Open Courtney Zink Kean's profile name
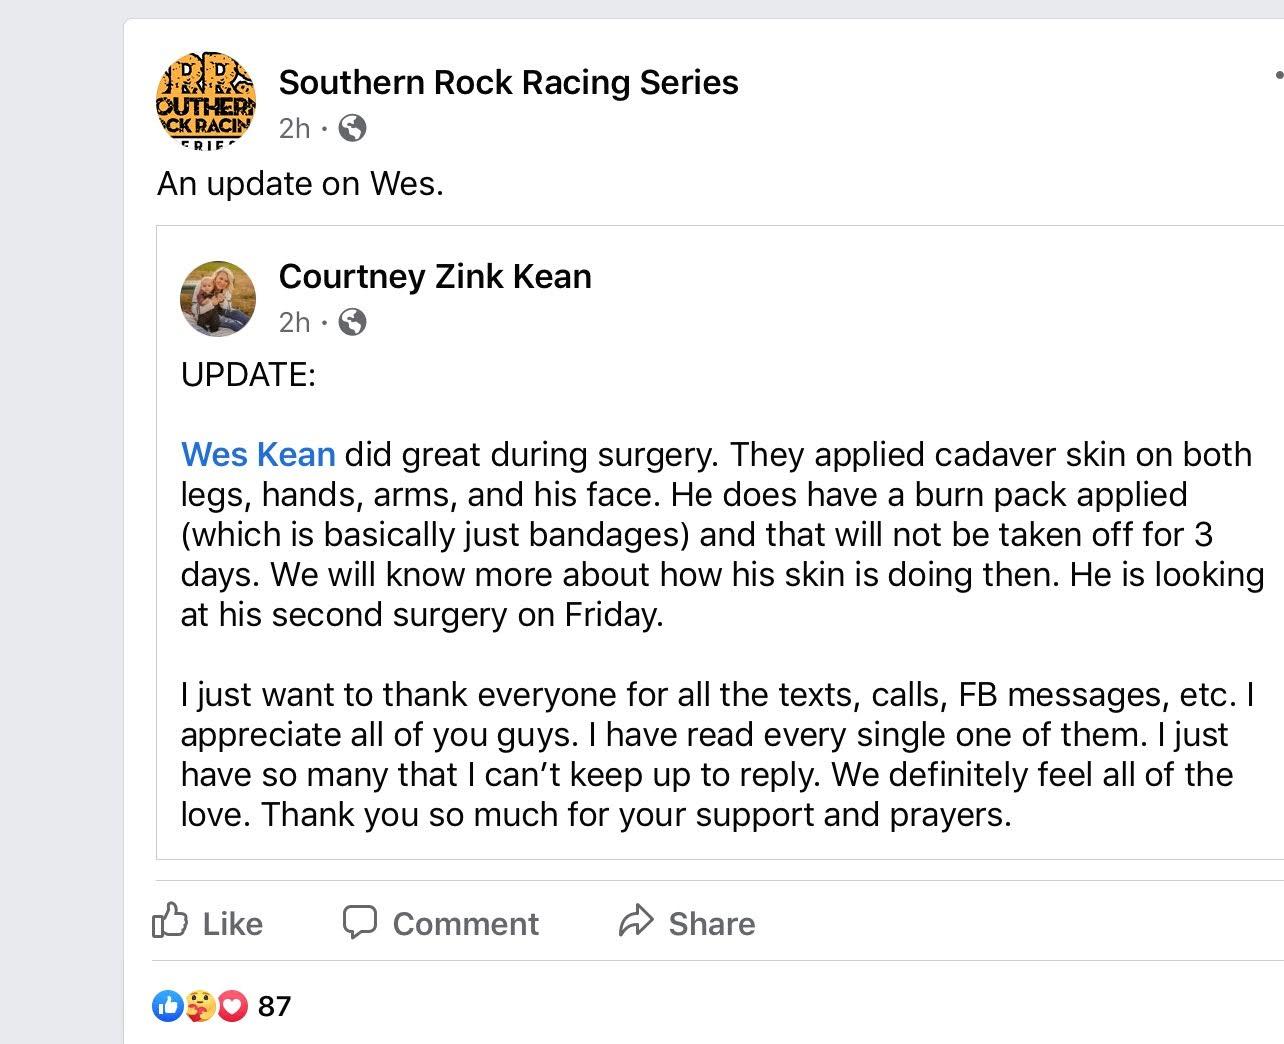 [435, 276]
